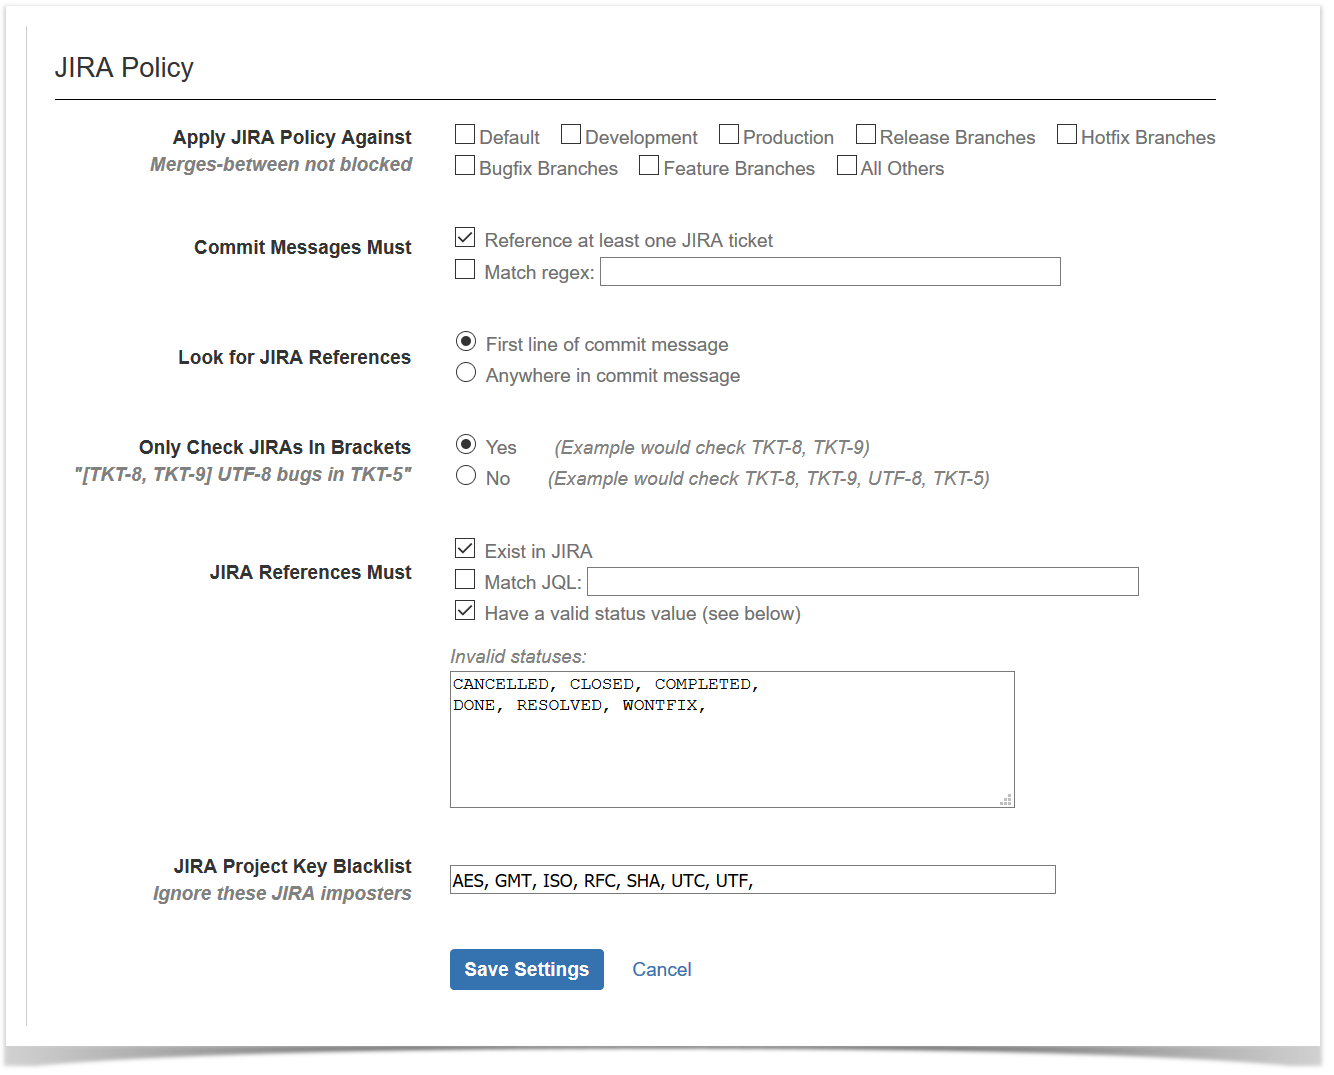Enable Release Branches checkbox

pyautogui.click(x=866, y=135)
